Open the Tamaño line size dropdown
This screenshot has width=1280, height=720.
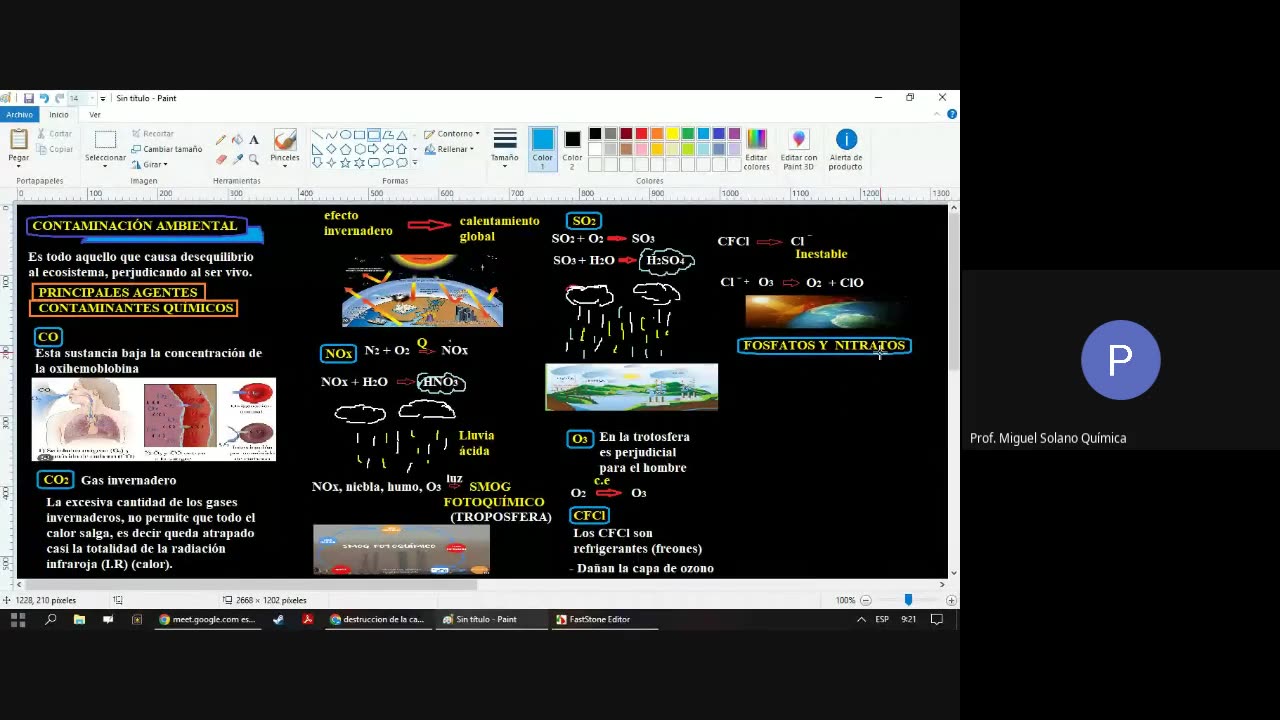coord(505,148)
